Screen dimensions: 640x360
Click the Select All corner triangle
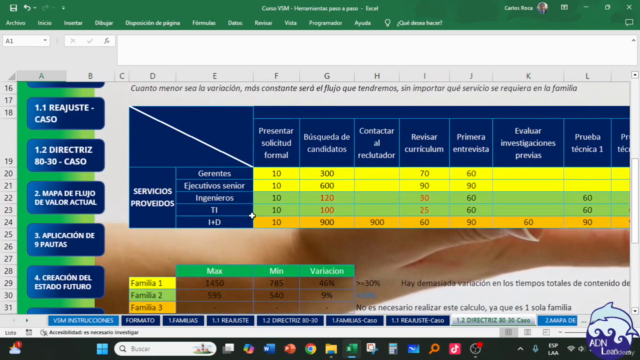pyautogui.click(x=12, y=76)
